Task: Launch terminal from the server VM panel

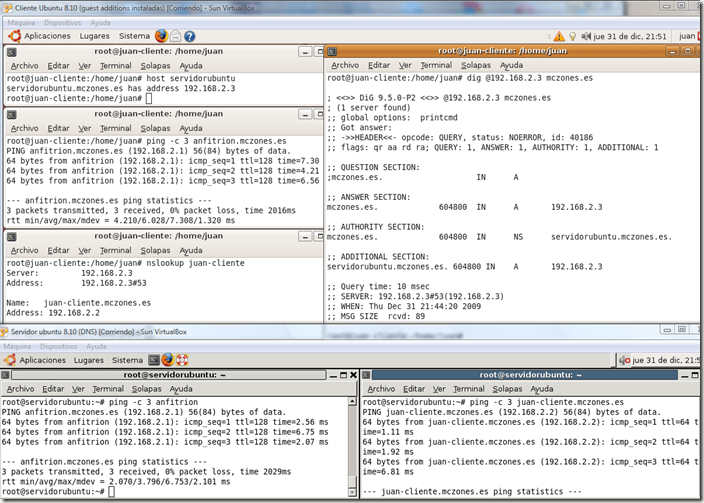Action: click(x=154, y=360)
